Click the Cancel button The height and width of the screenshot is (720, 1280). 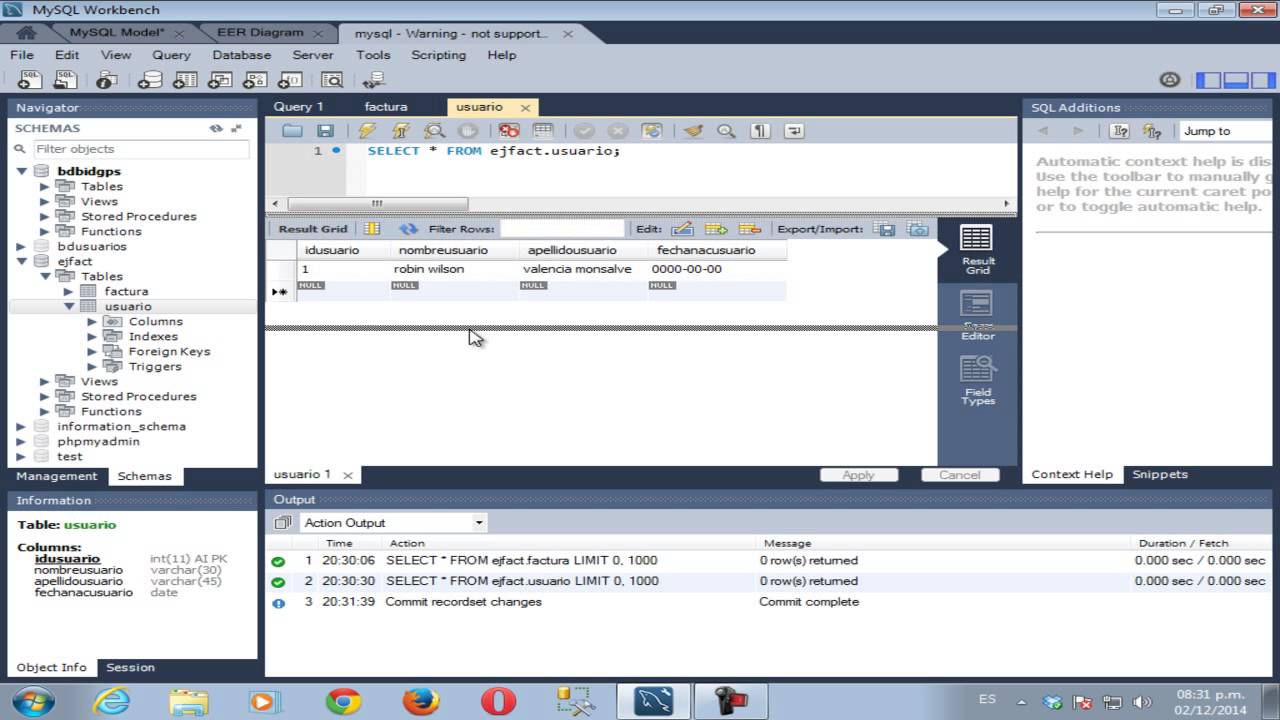[960, 475]
